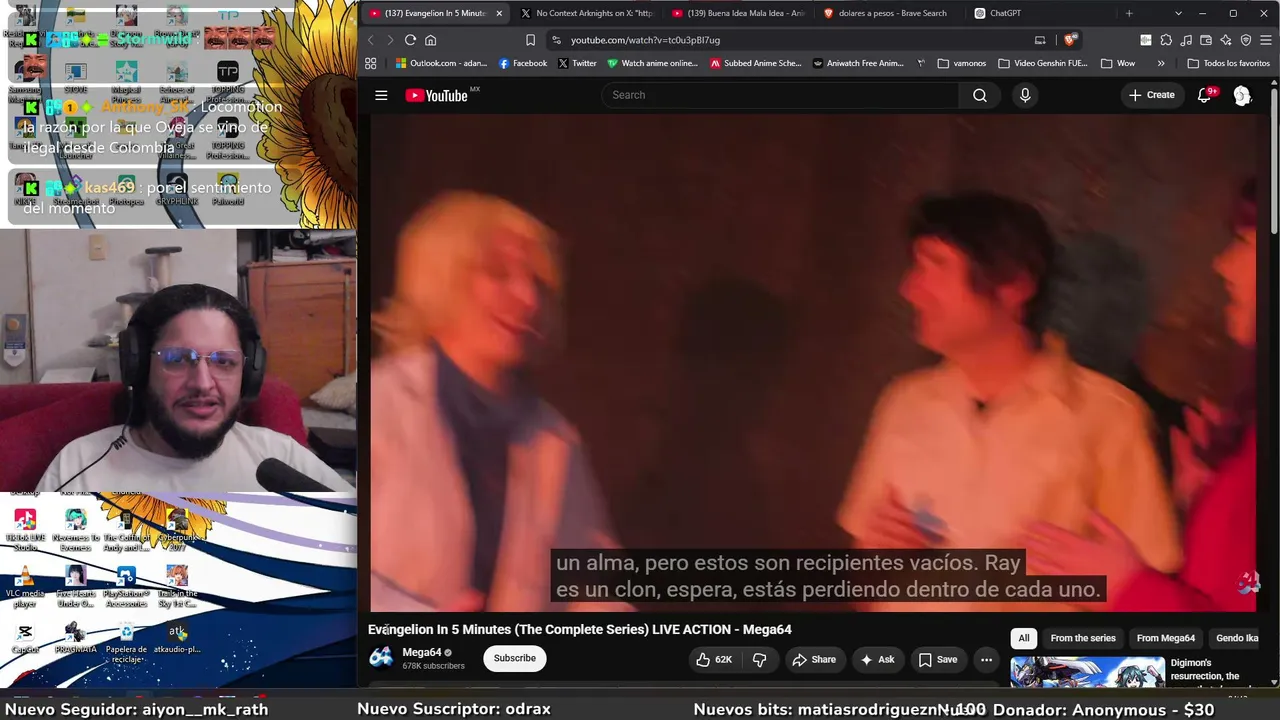Open the Twitter bookmark
1280x720 pixels.
(x=577, y=63)
